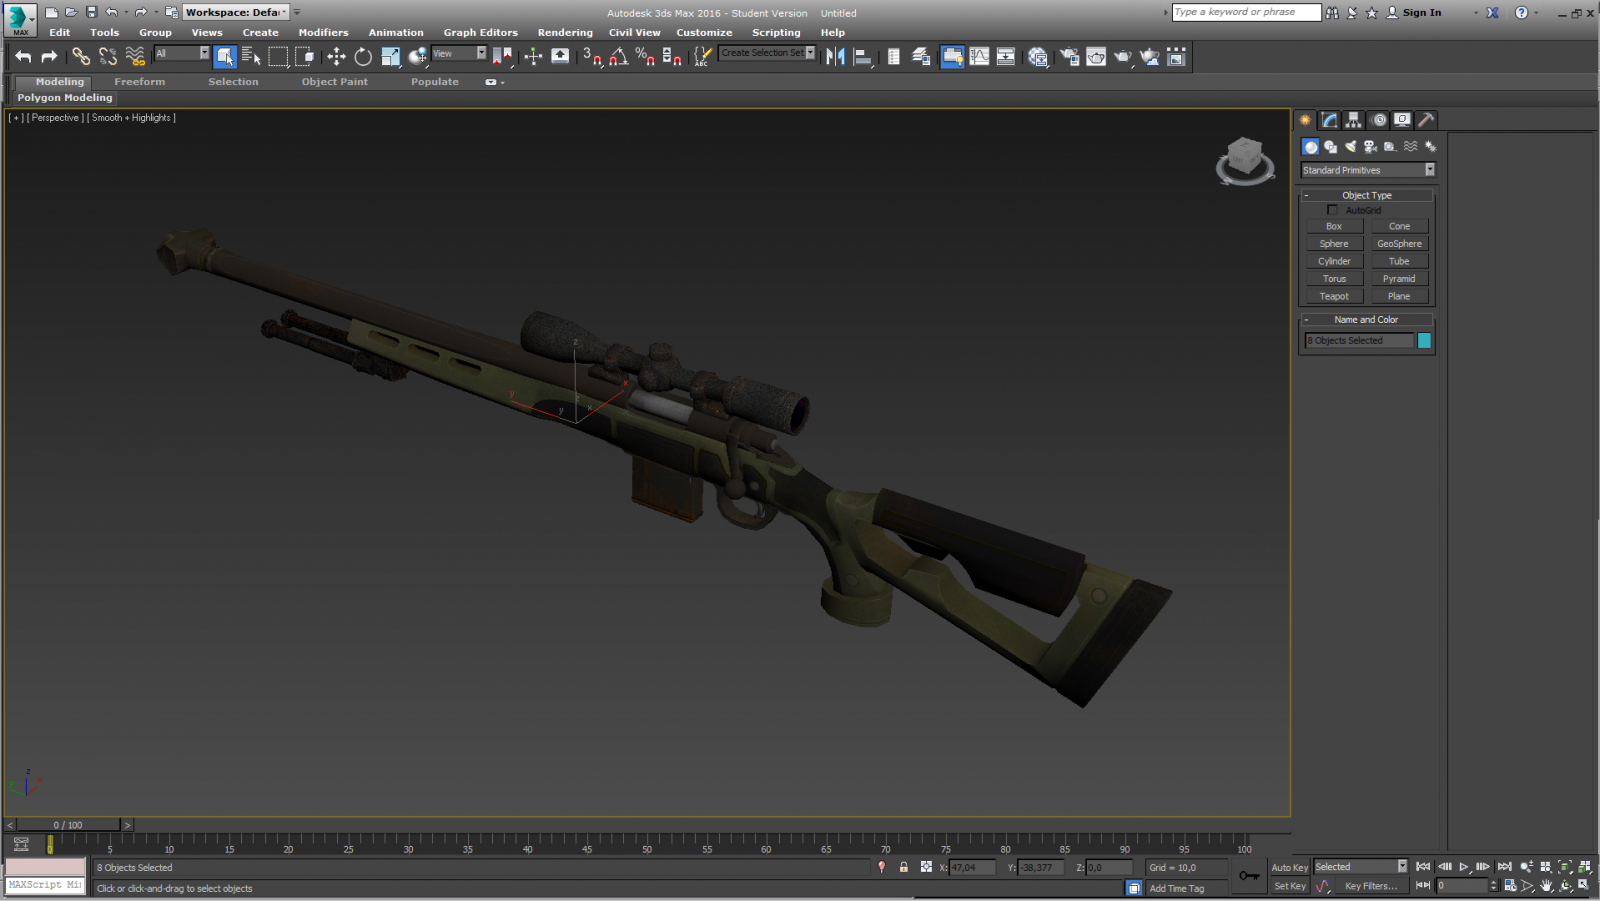The image size is (1600, 901).
Task: Create a GeoSphere primitive
Action: click(x=1399, y=244)
